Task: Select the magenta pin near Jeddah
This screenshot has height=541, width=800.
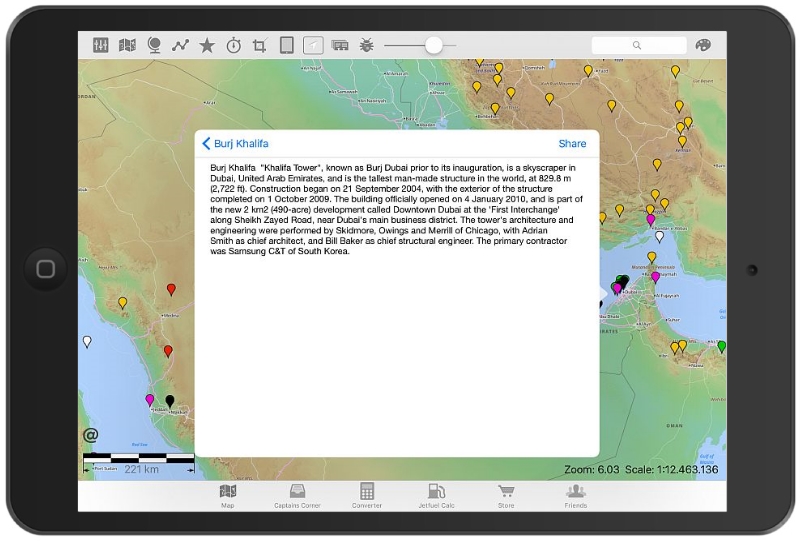Action: click(x=149, y=400)
